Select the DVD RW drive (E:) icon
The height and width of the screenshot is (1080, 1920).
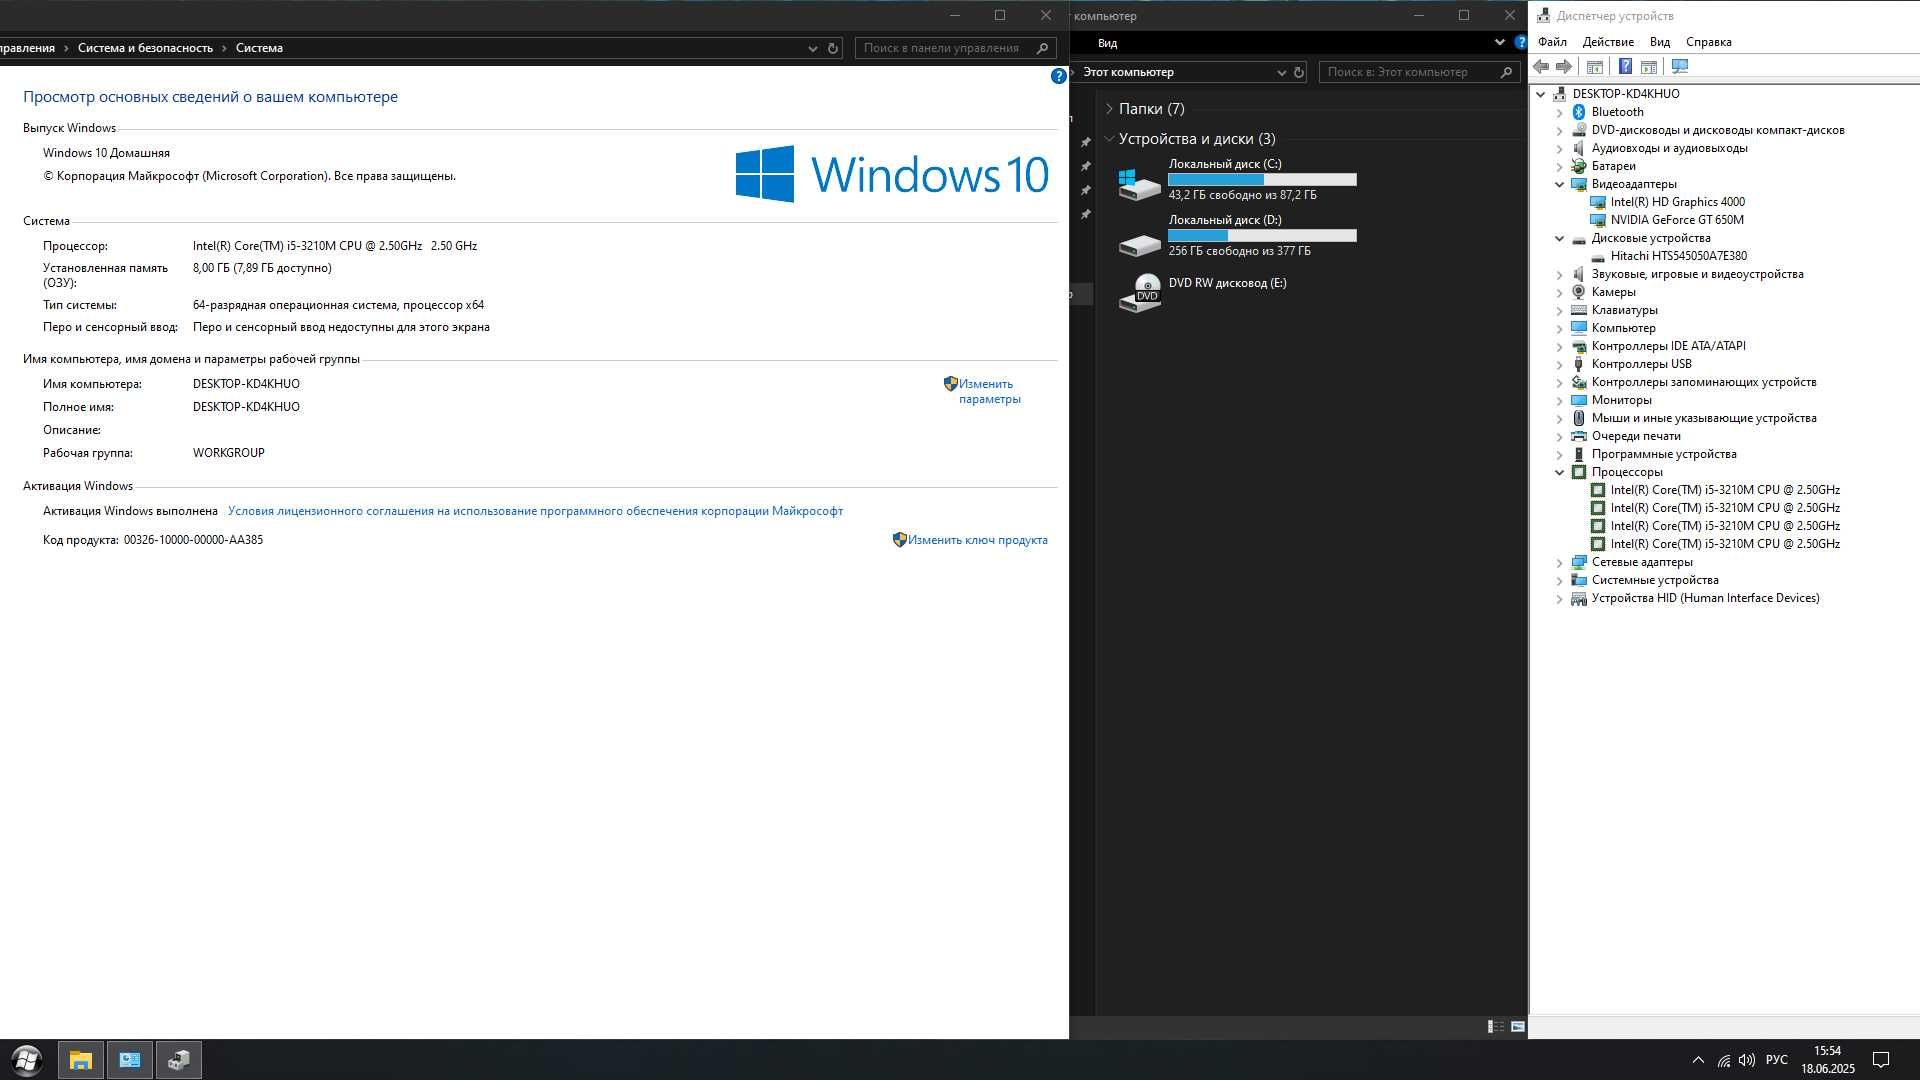1139,293
